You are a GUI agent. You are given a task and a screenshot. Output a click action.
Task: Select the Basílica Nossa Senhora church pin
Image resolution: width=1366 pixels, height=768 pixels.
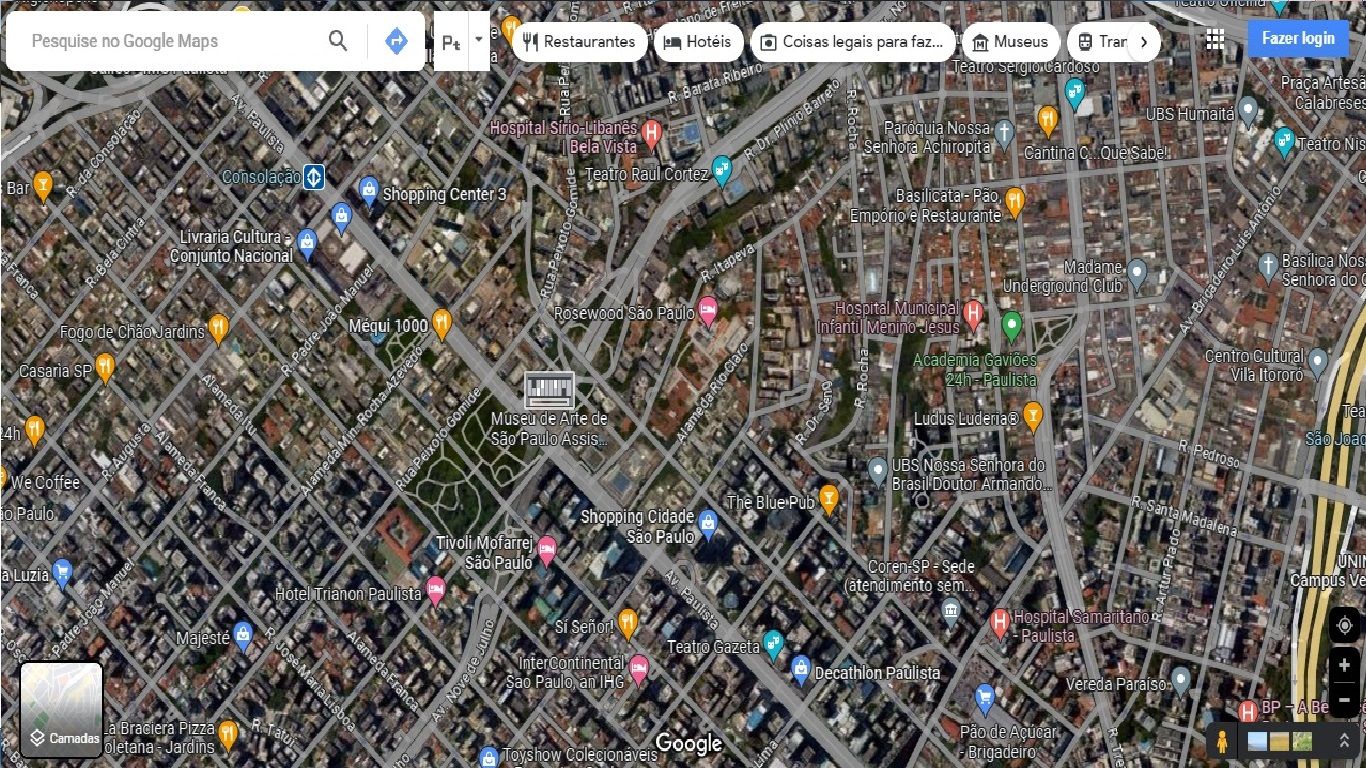click(x=1268, y=265)
